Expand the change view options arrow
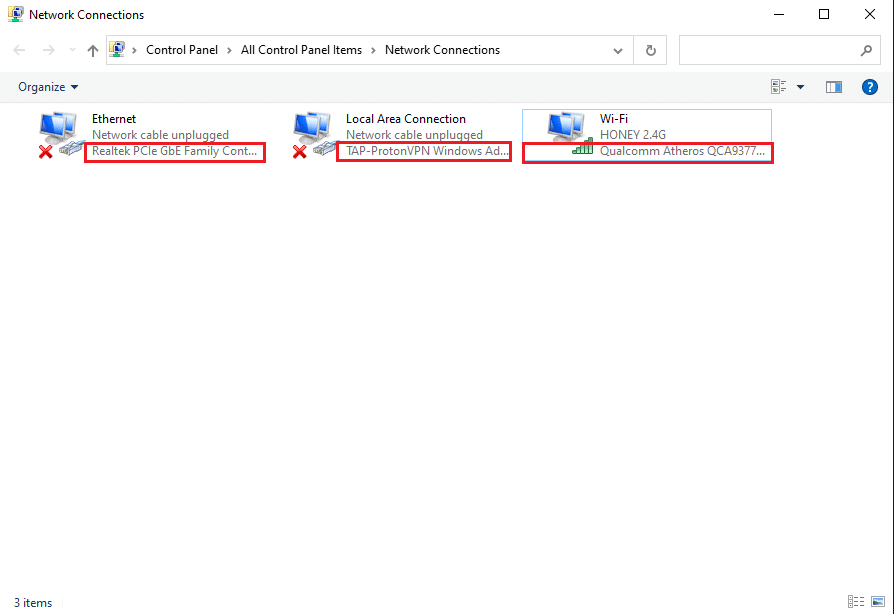This screenshot has width=894, height=614. click(800, 87)
